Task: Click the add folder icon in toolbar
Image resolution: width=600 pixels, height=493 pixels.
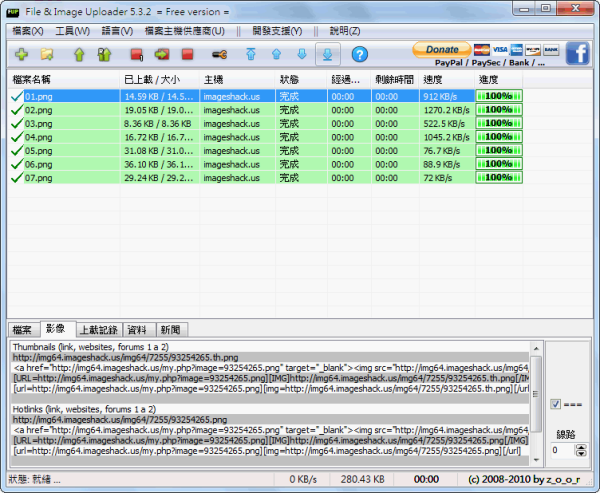Action: point(47,54)
